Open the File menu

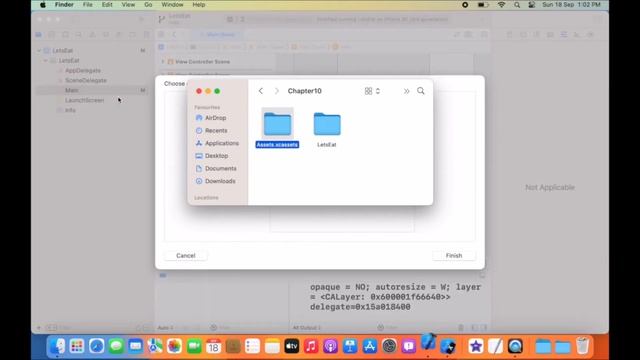pyautogui.click(x=87, y=5)
